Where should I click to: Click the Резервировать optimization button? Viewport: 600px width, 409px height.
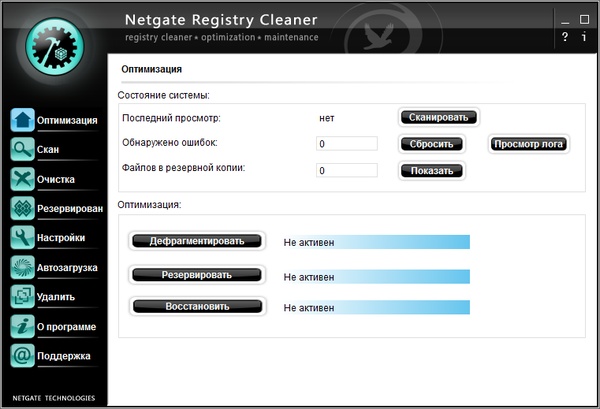[197, 275]
